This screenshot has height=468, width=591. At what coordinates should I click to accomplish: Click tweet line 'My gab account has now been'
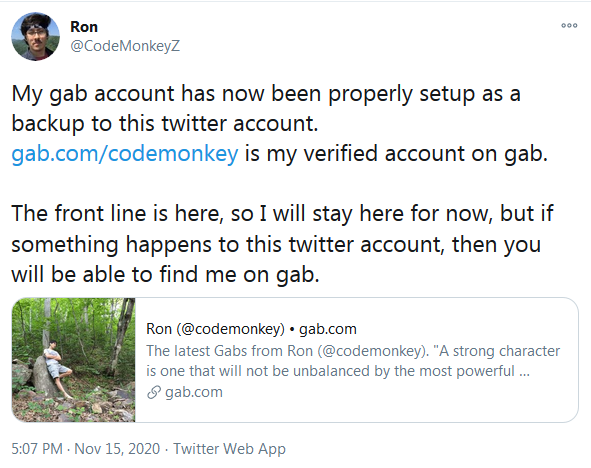[266, 94]
